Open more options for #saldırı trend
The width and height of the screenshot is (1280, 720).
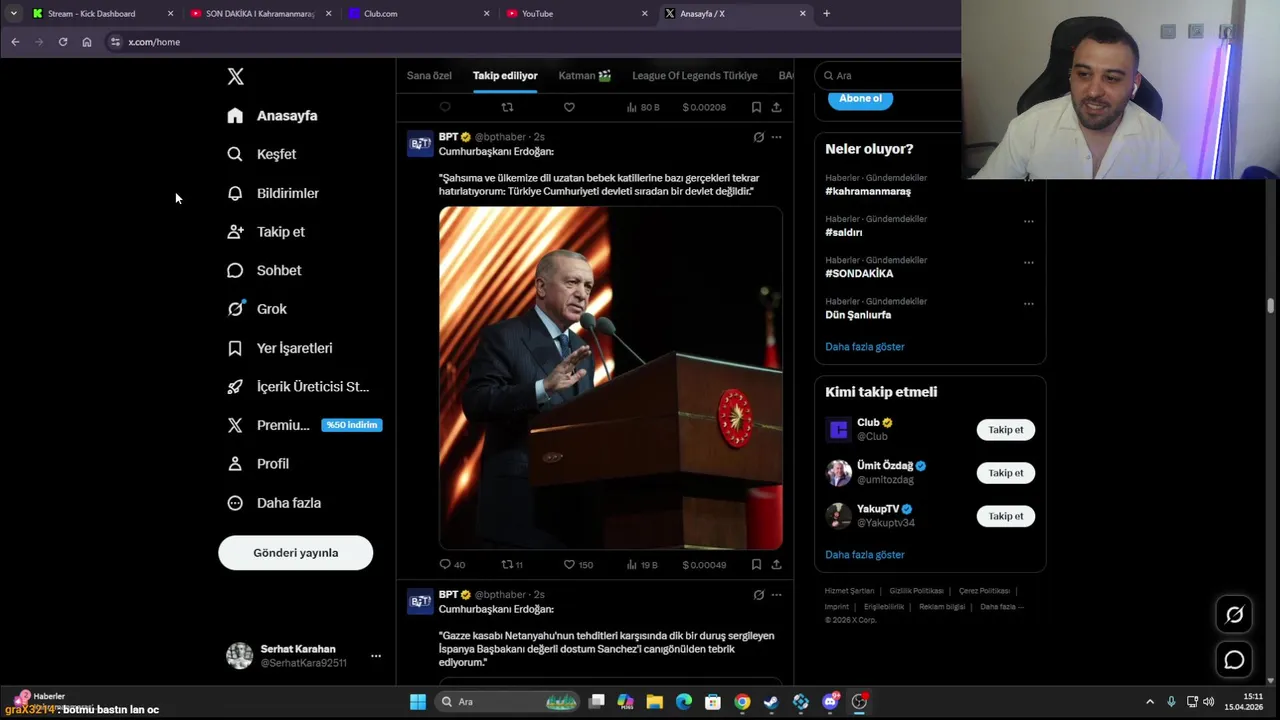tap(1028, 222)
